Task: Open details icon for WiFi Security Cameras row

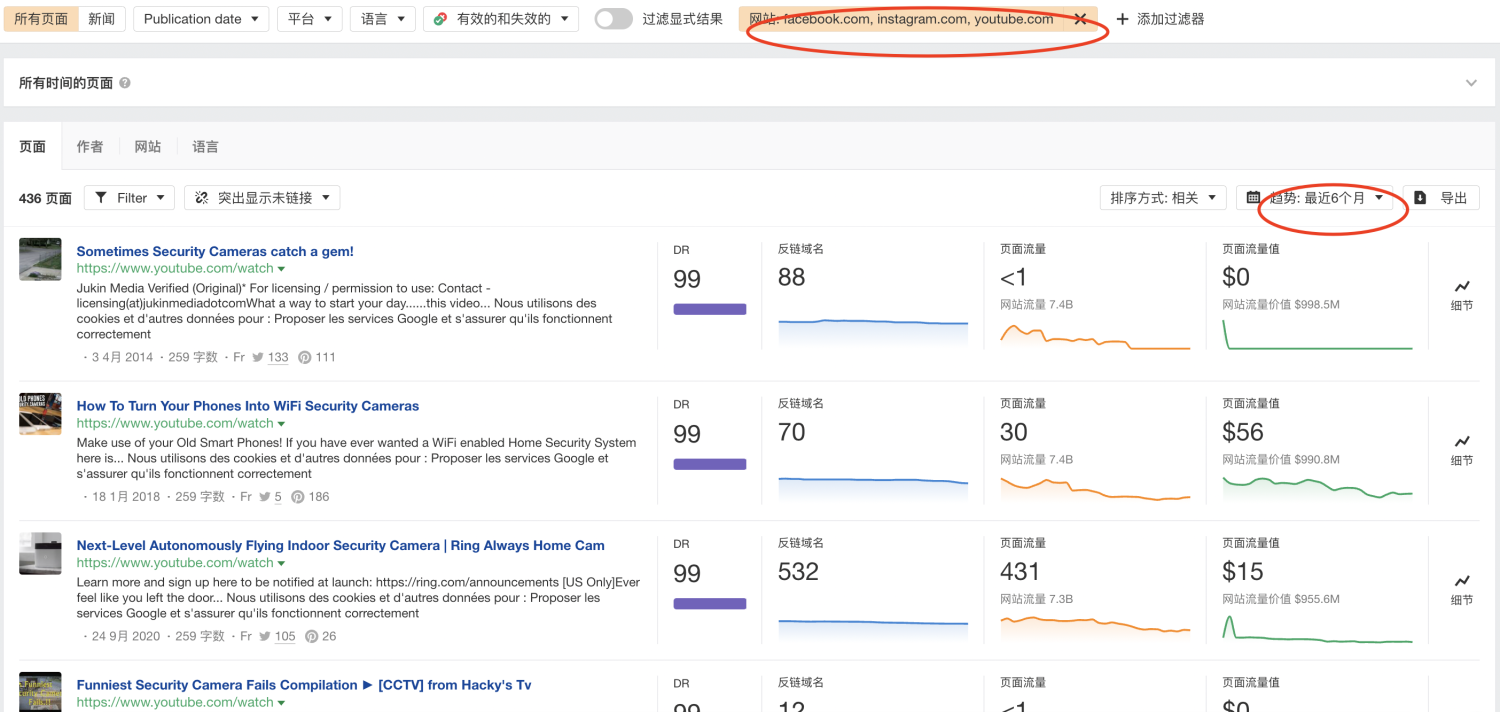Action: [x=1461, y=441]
